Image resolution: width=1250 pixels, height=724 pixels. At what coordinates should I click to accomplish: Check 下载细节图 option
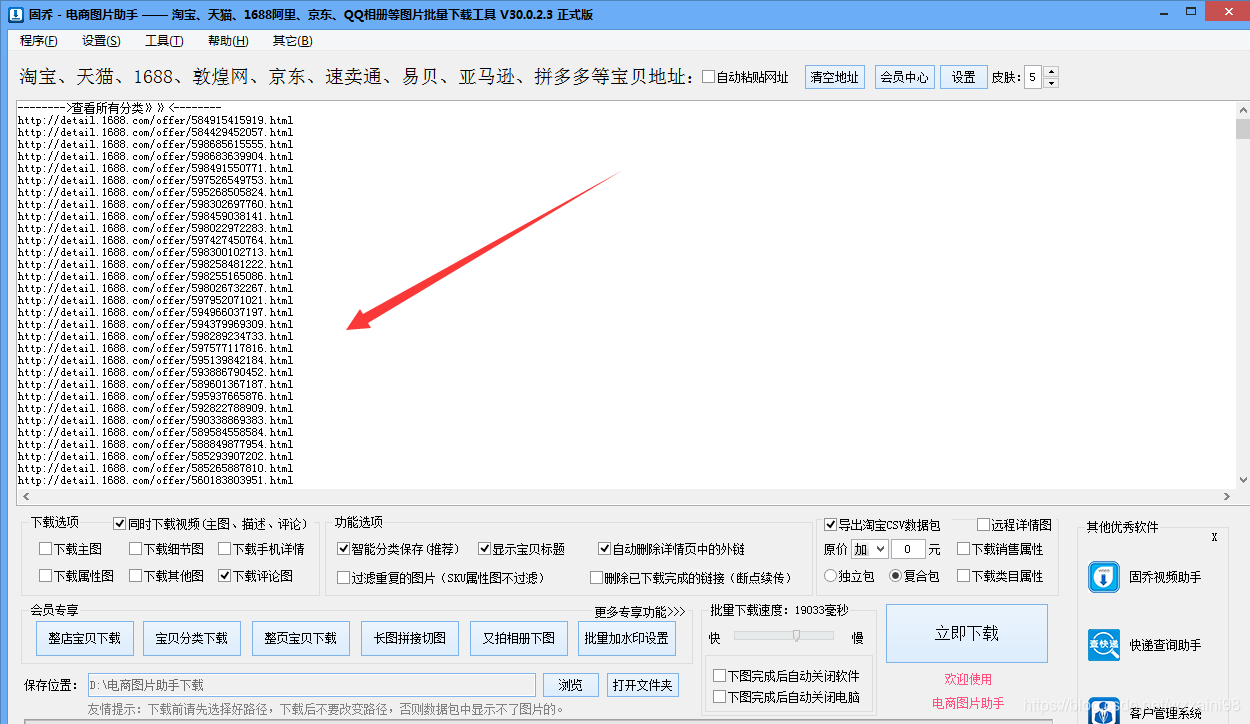(x=136, y=549)
